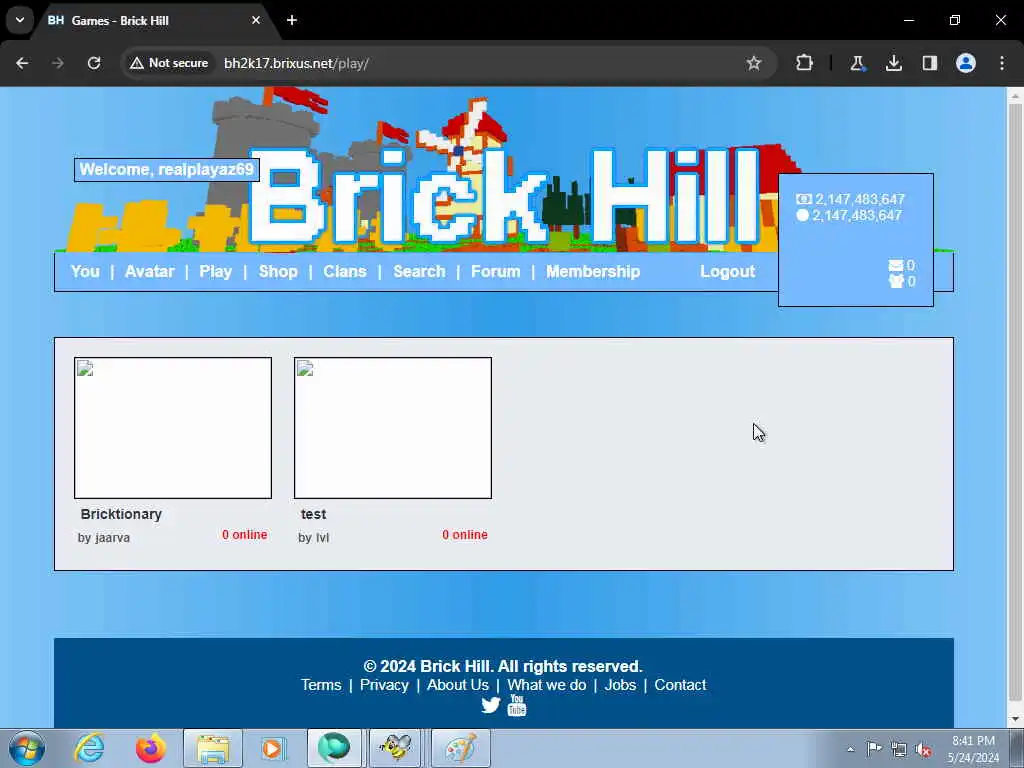The height and width of the screenshot is (768, 1024).
Task: Launch Firefox from taskbar
Action: [x=151, y=748]
